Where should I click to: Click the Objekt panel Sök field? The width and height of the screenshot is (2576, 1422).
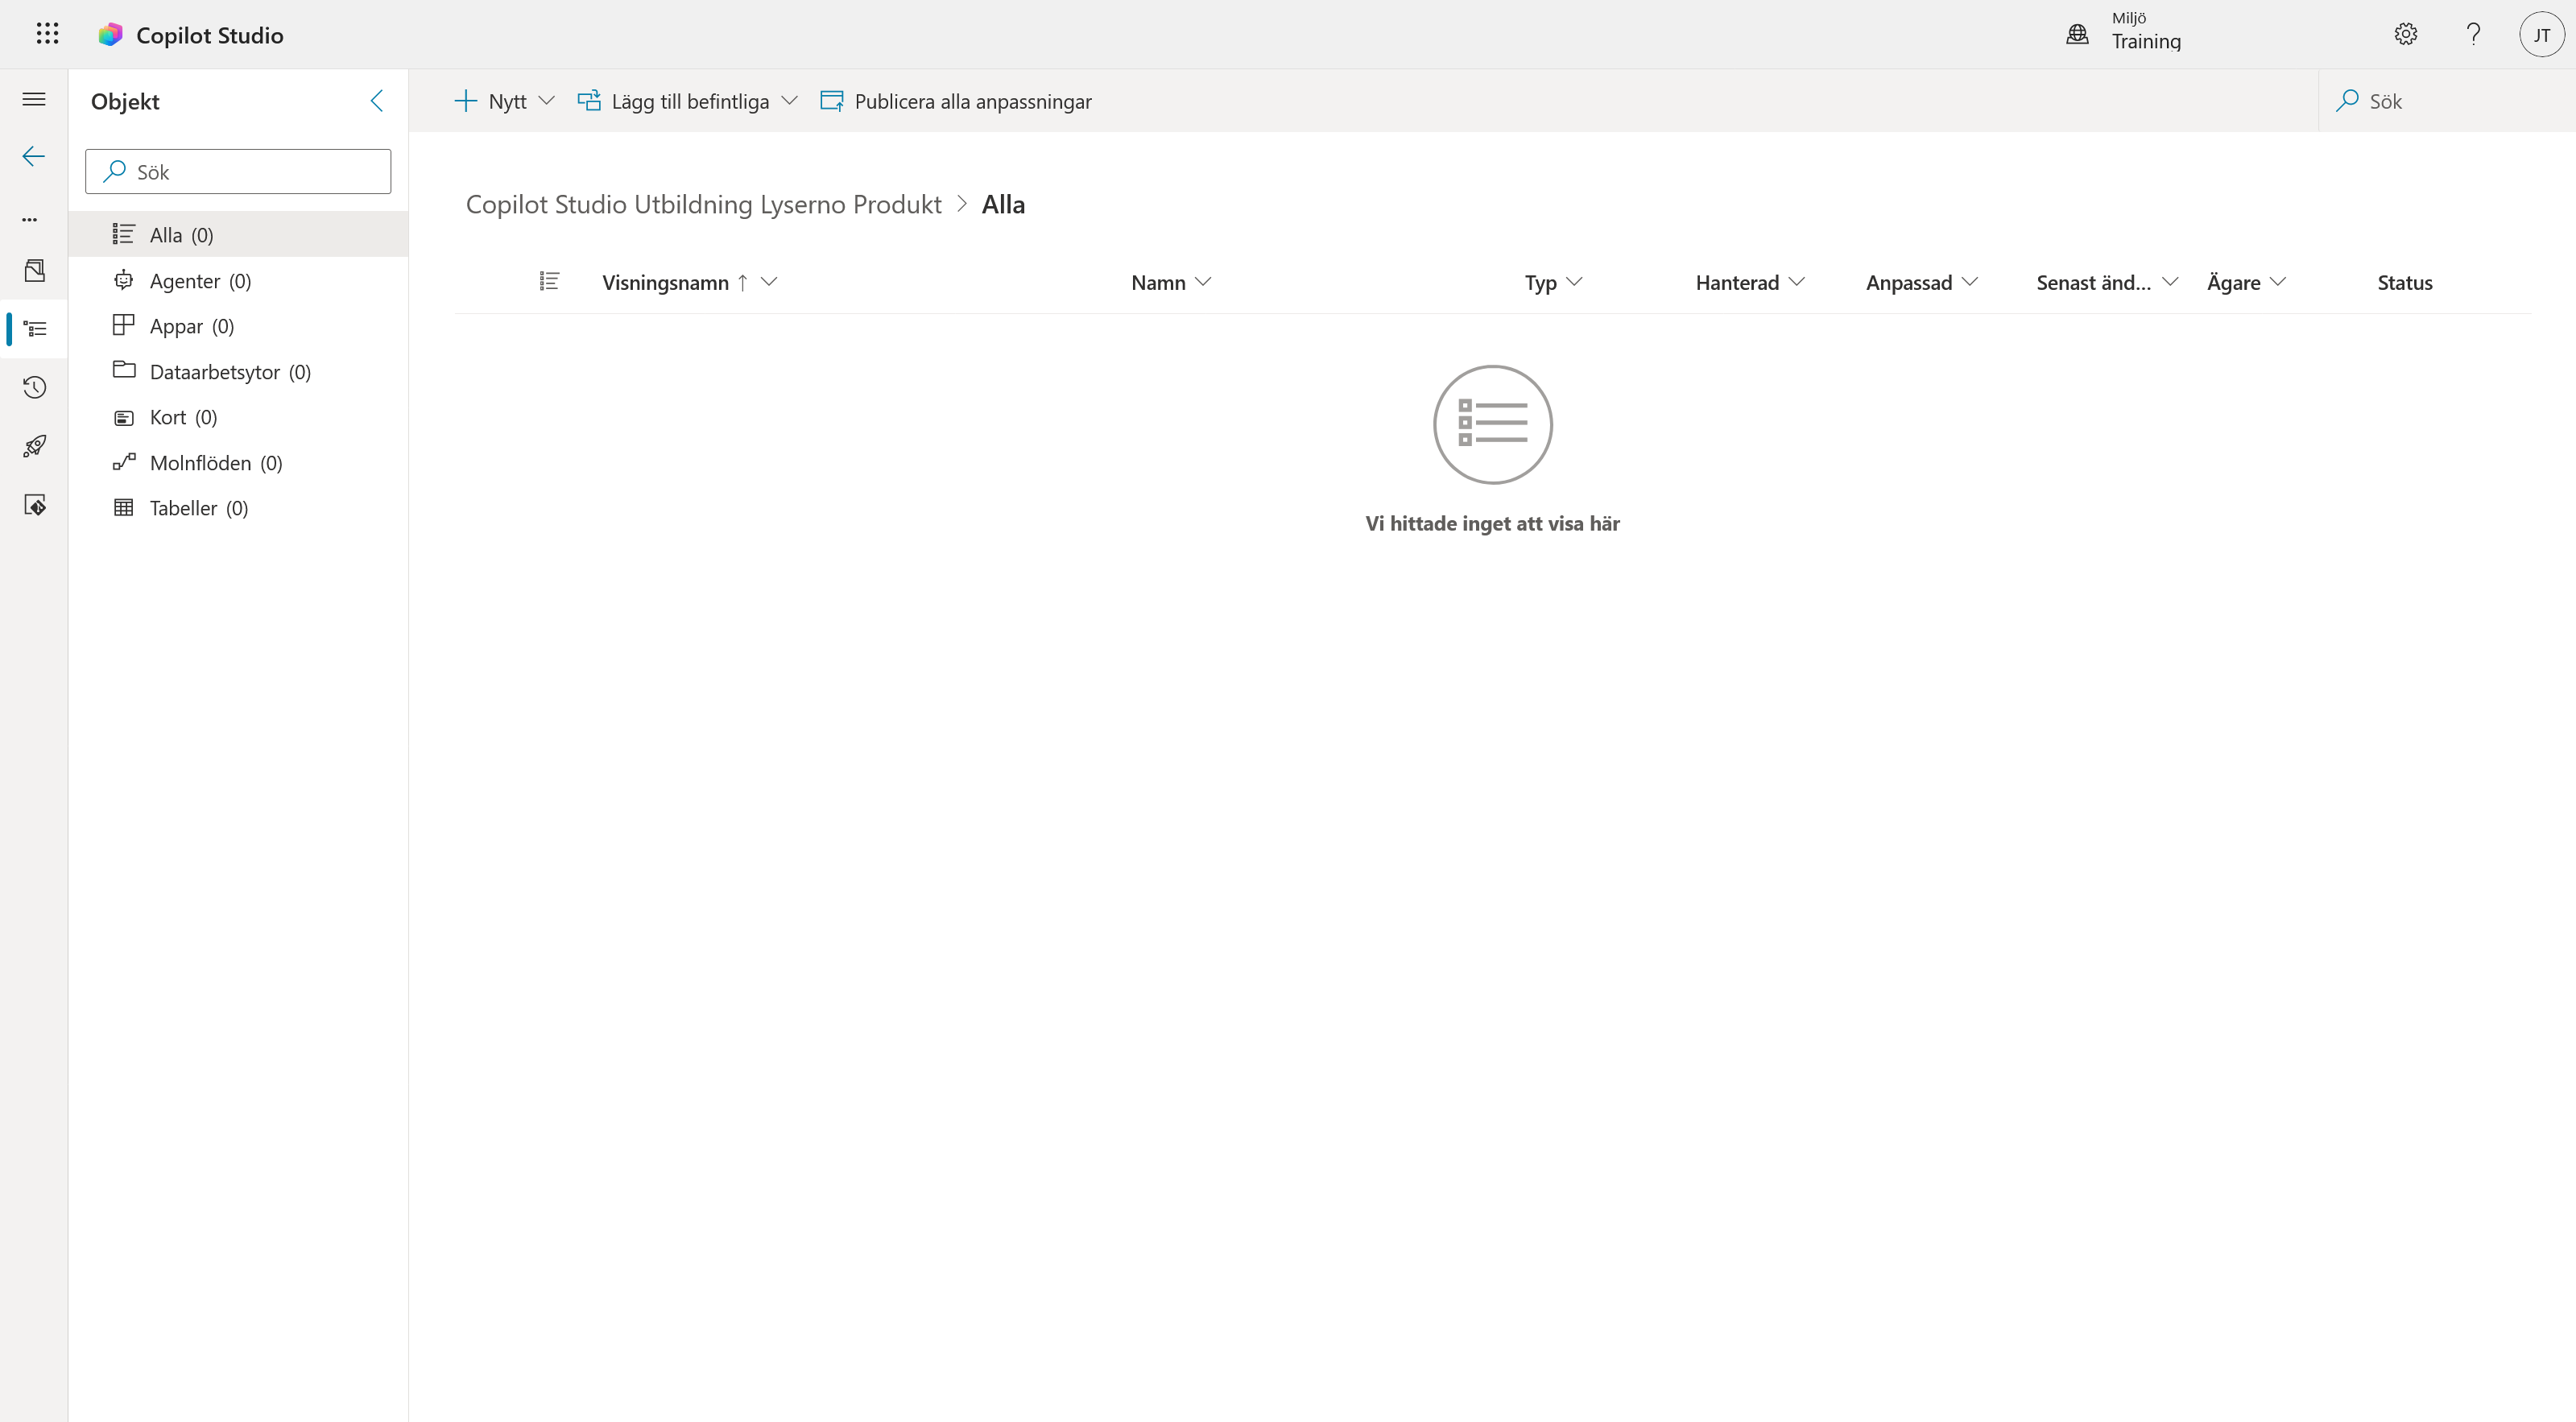[238, 171]
